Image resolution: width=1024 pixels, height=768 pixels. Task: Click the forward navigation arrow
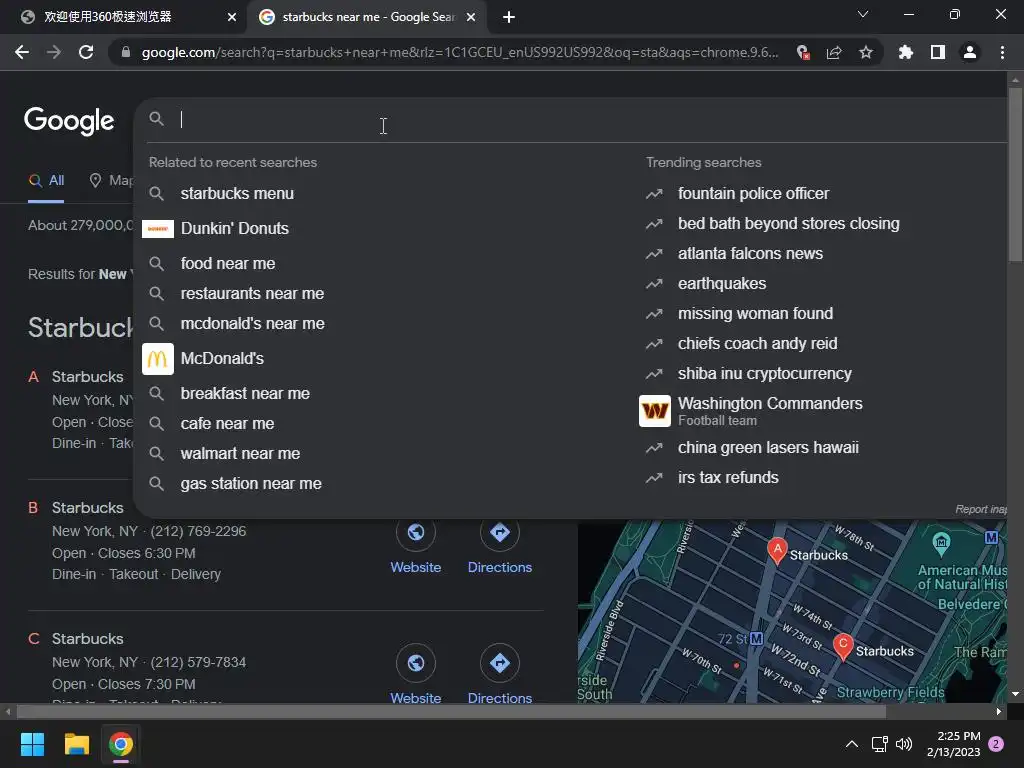[54, 52]
